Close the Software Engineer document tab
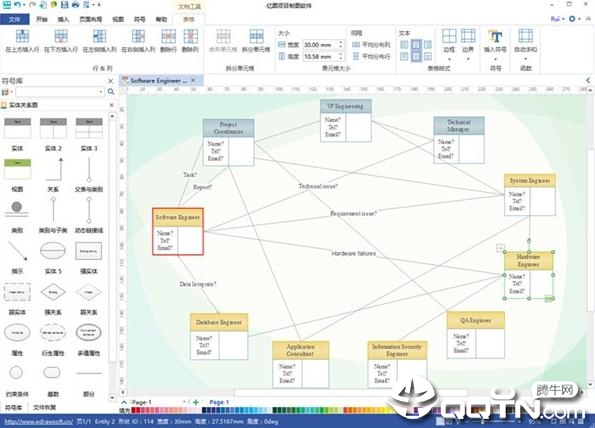 [193, 80]
